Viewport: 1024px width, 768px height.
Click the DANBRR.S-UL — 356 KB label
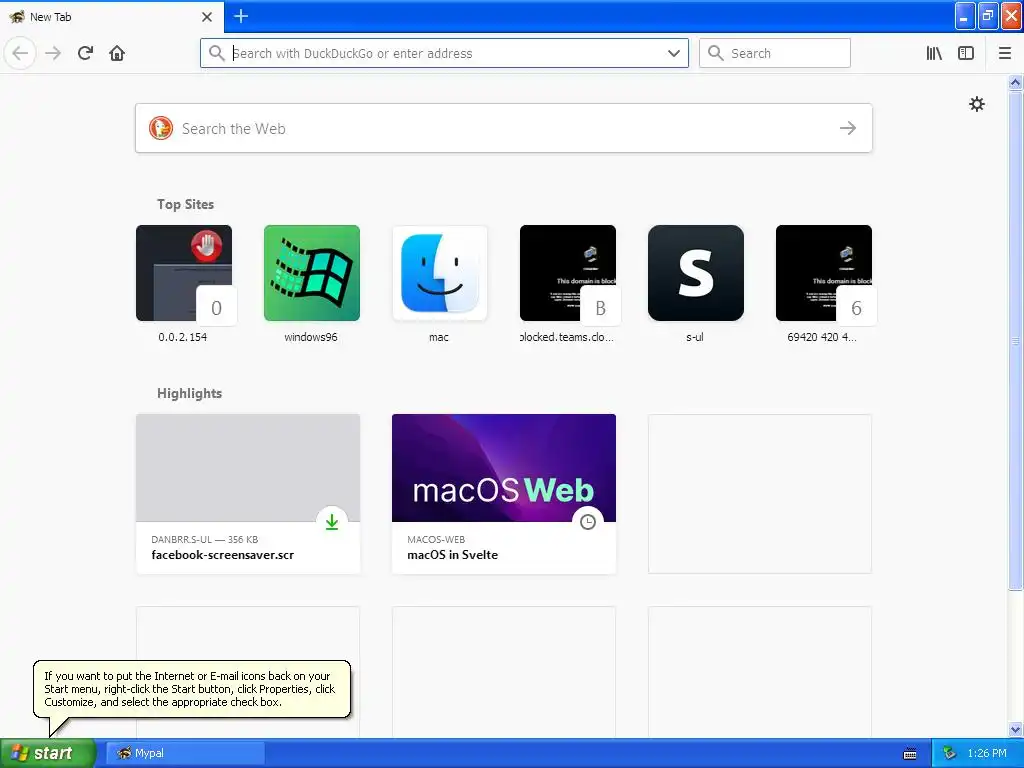tap(204, 539)
